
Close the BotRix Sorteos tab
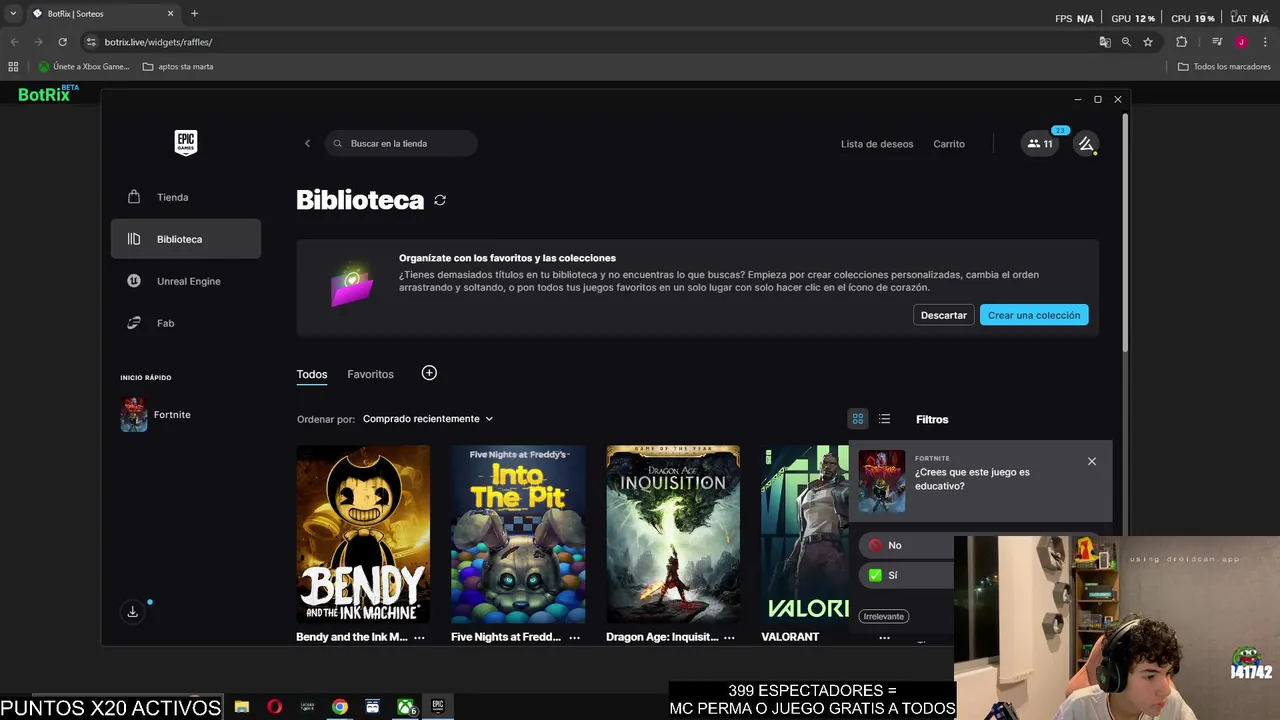click(x=170, y=14)
